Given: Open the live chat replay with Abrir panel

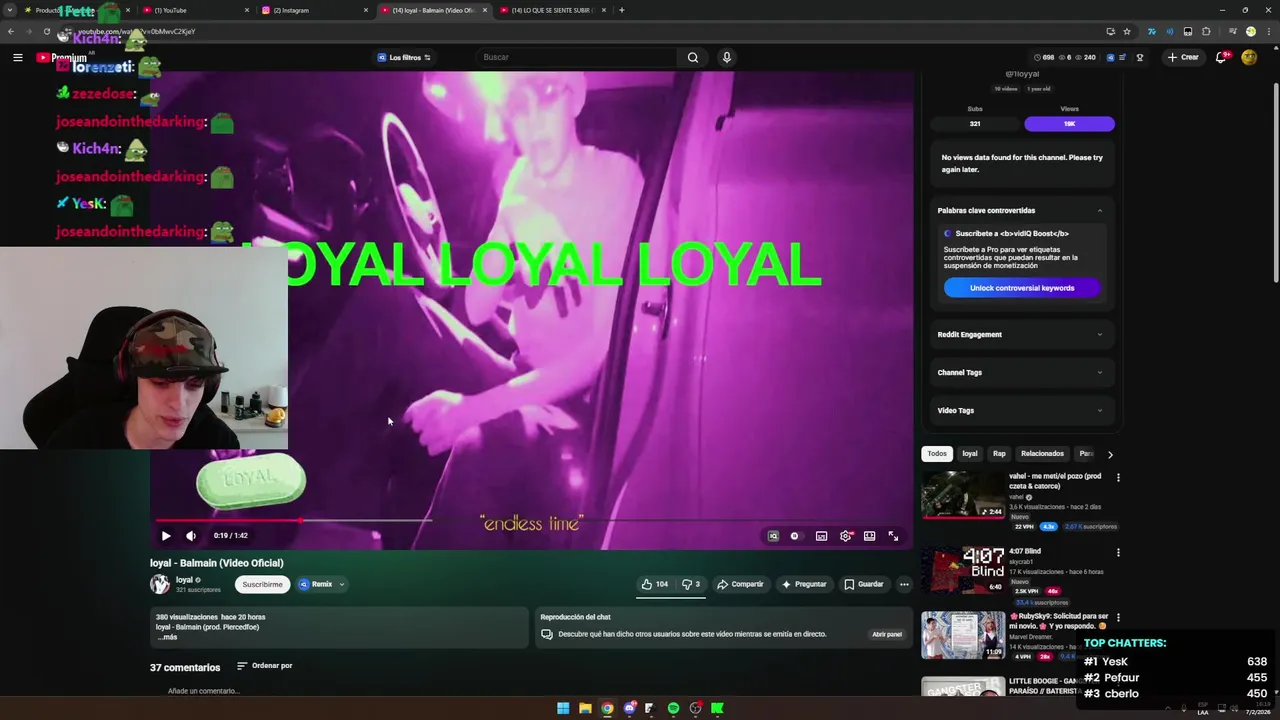Looking at the screenshot, I should click(x=886, y=634).
